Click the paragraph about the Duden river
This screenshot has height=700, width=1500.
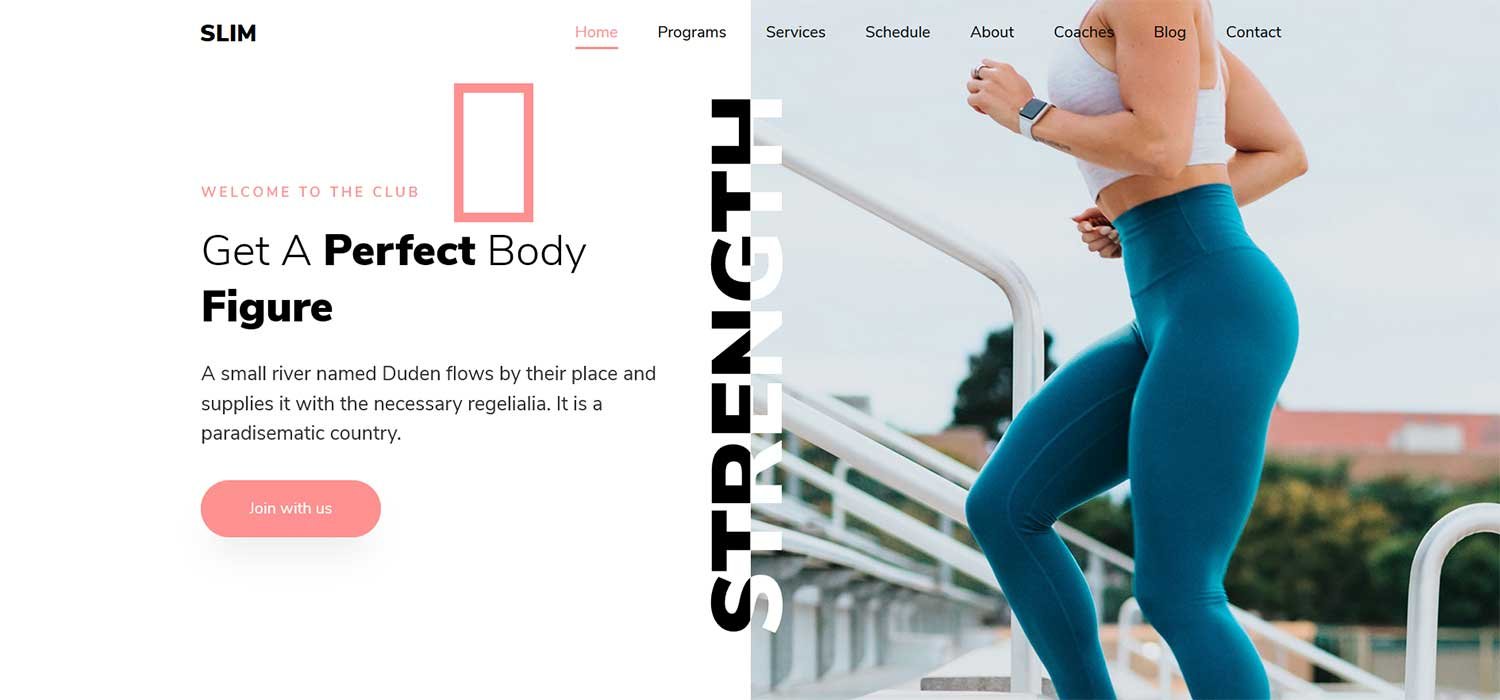coord(429,403)
